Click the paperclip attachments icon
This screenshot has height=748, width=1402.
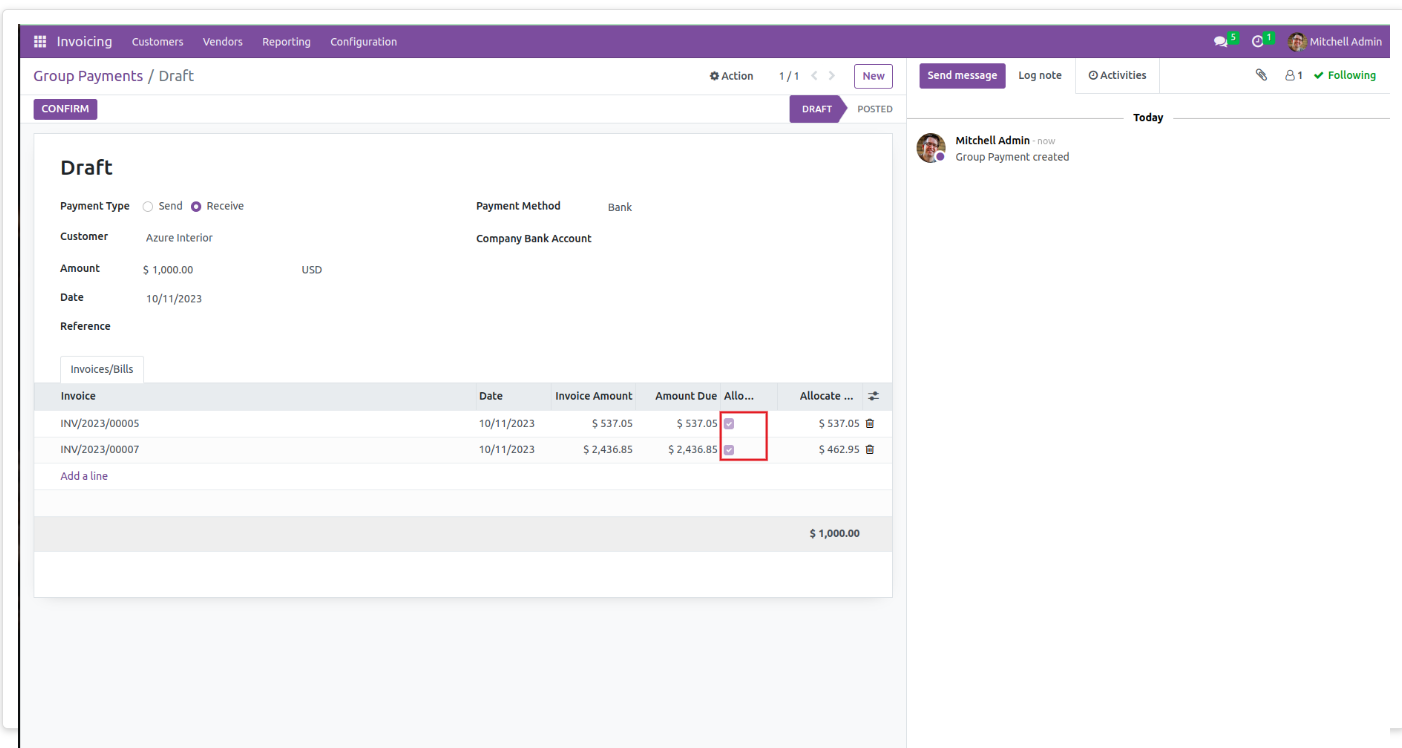point(1261,75)
